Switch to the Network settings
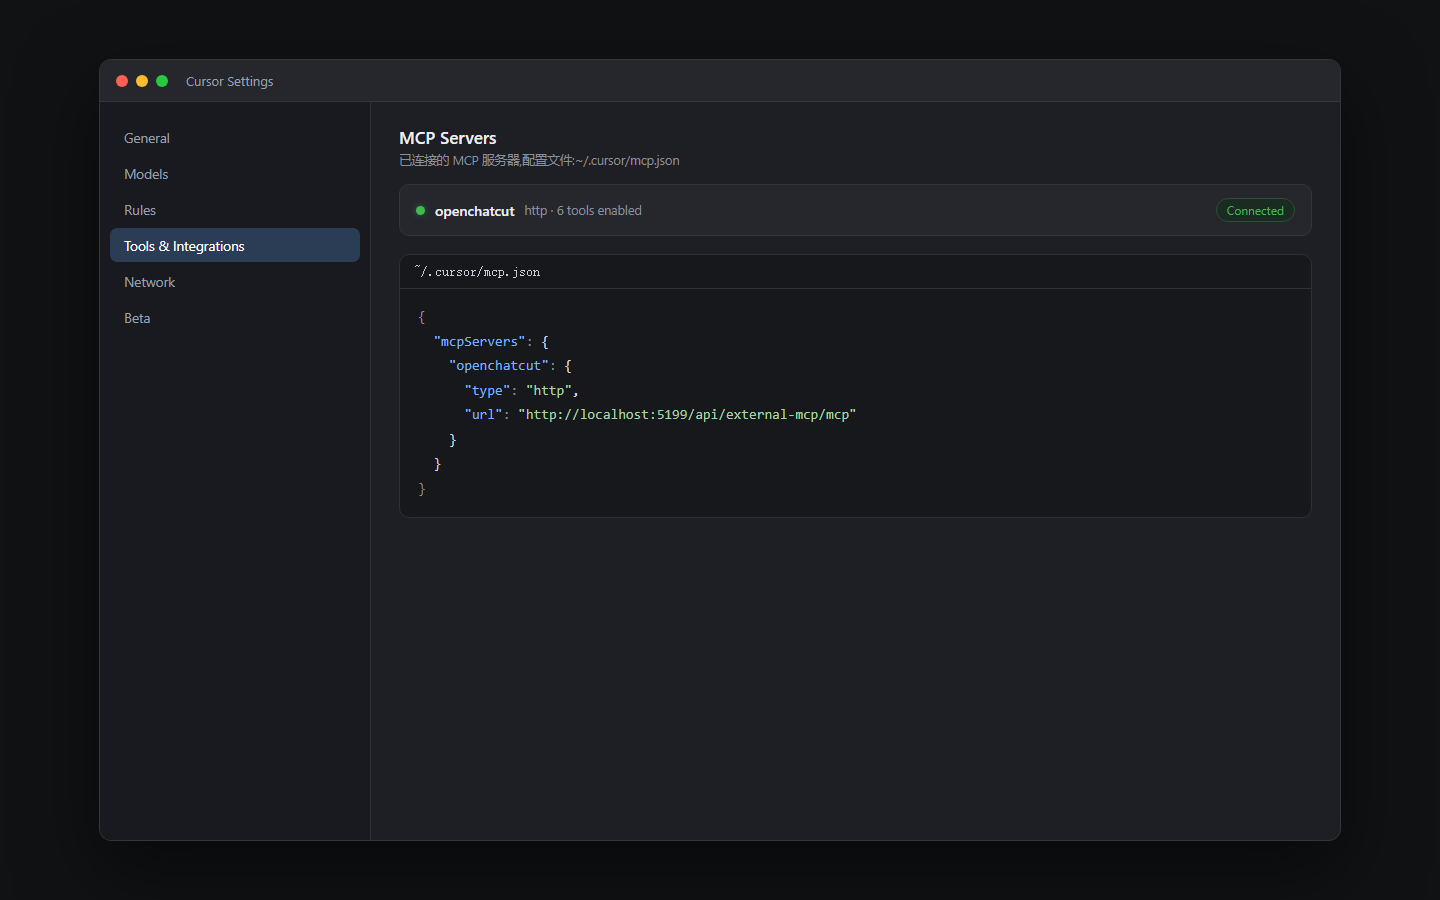Viewport: 1440px width, 900px height. click(x=235, y=282)
